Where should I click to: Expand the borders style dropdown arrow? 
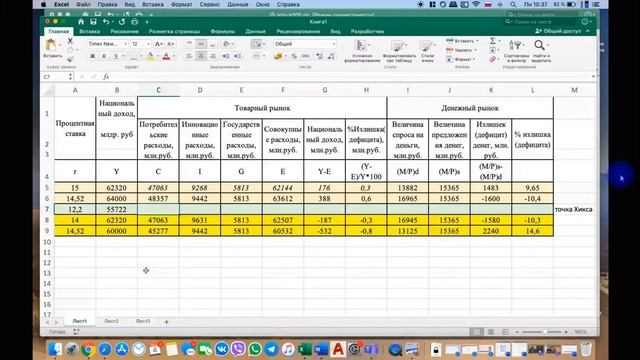click(x=141, y=56)
